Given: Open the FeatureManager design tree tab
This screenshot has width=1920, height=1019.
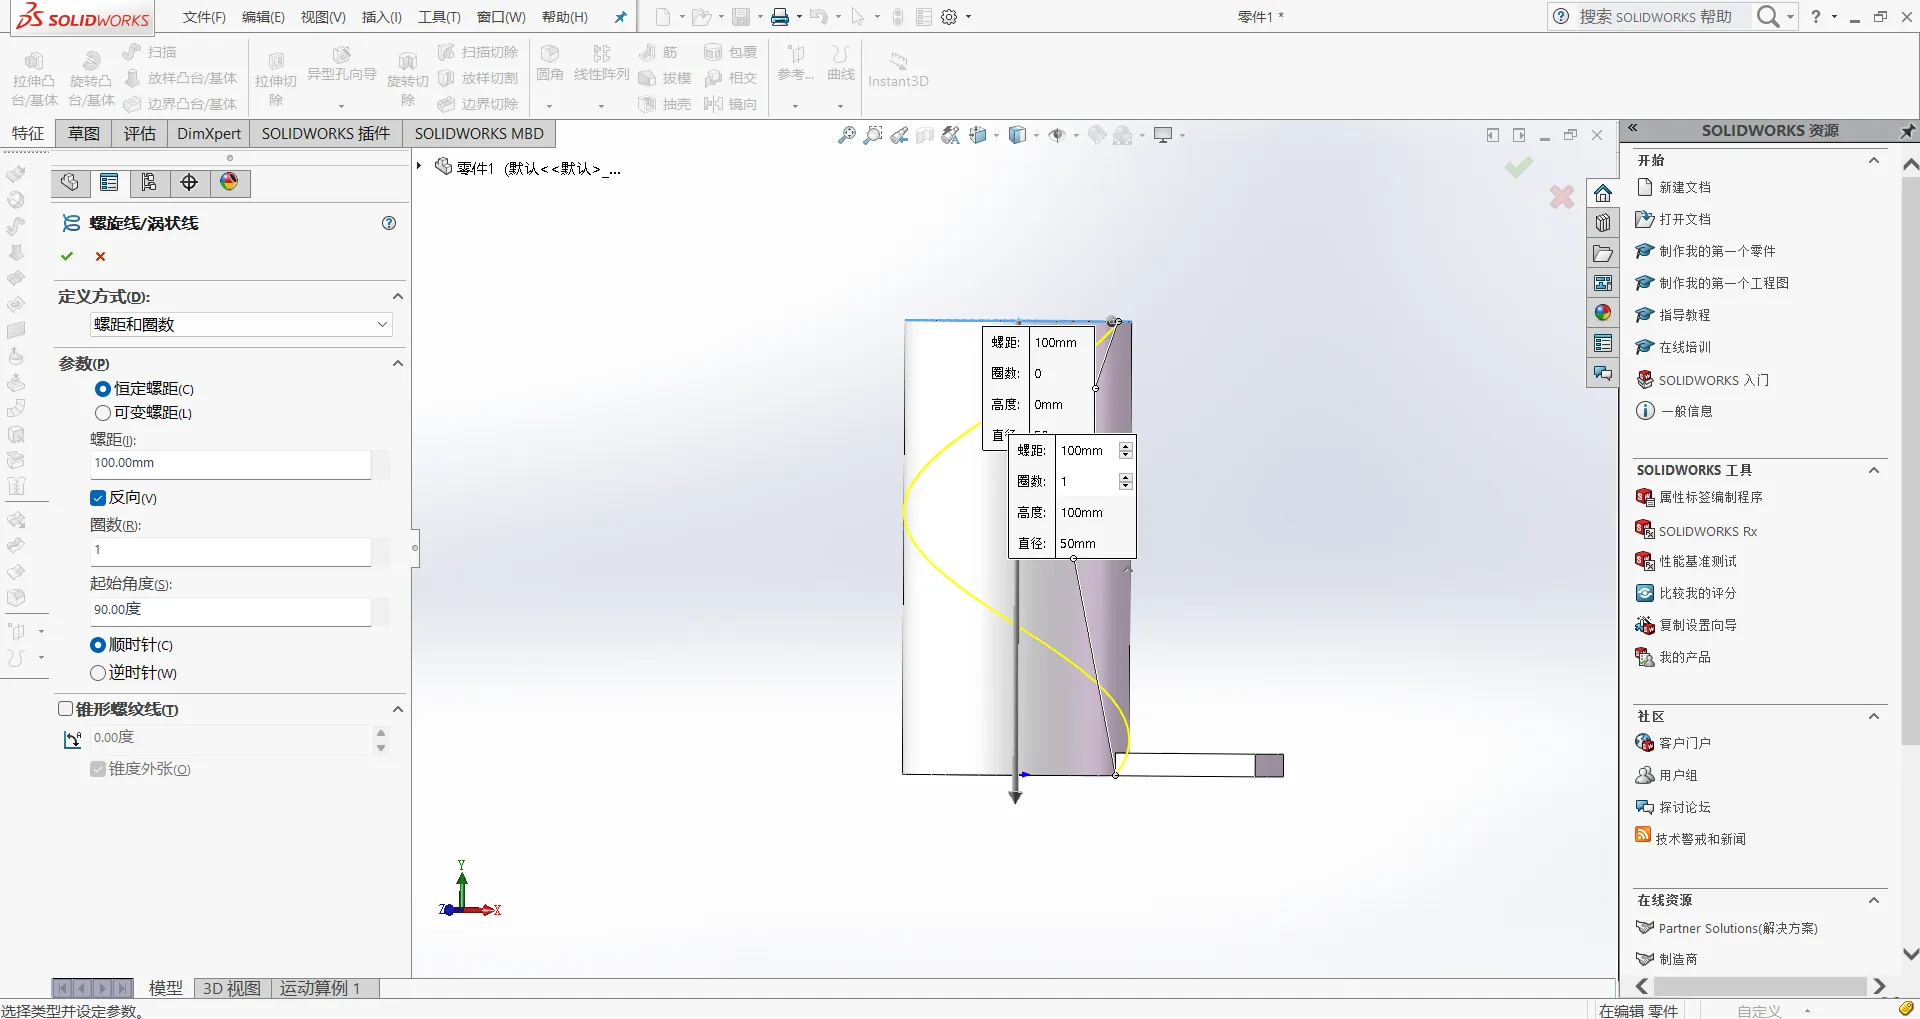Looking at the screenshot, I should click(x=69, y=182).
